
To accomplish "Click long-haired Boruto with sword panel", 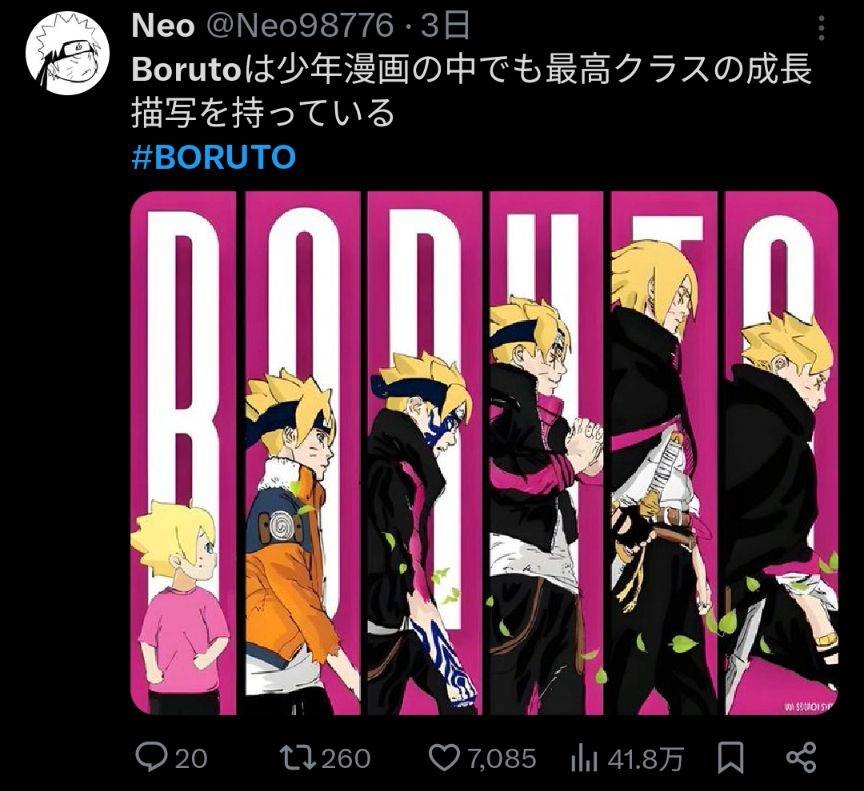I will pos(665,453).
